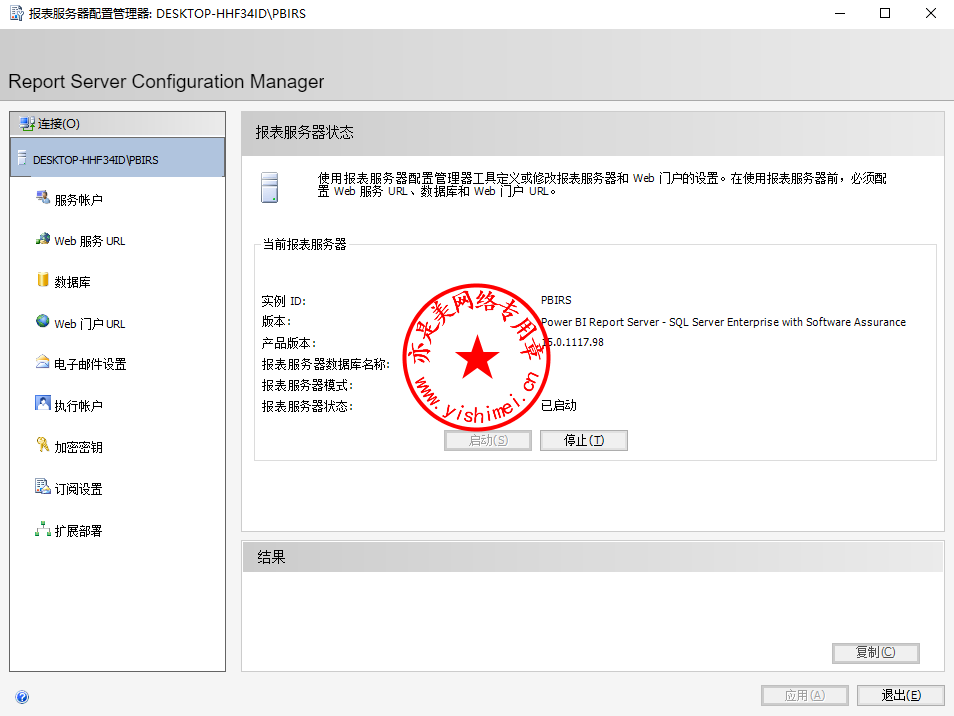954x716 pixels.
Task: Click the 结果 results heading
Action: pyautogui.click(x=271, y=557)
